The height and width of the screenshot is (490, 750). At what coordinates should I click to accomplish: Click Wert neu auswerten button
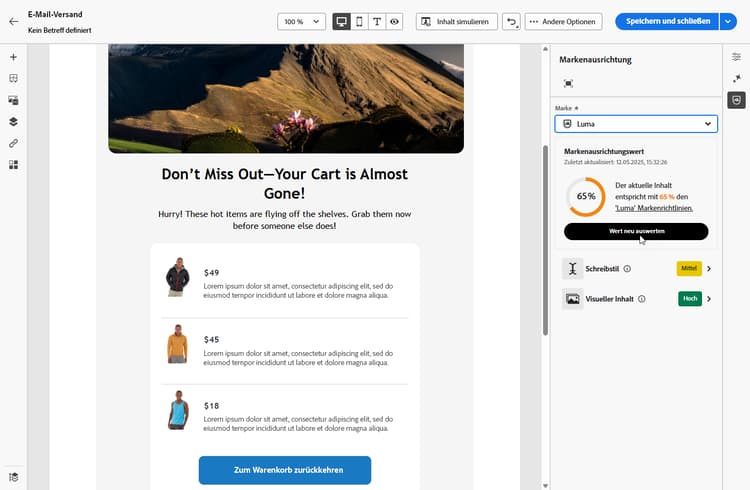click(636, 231)
